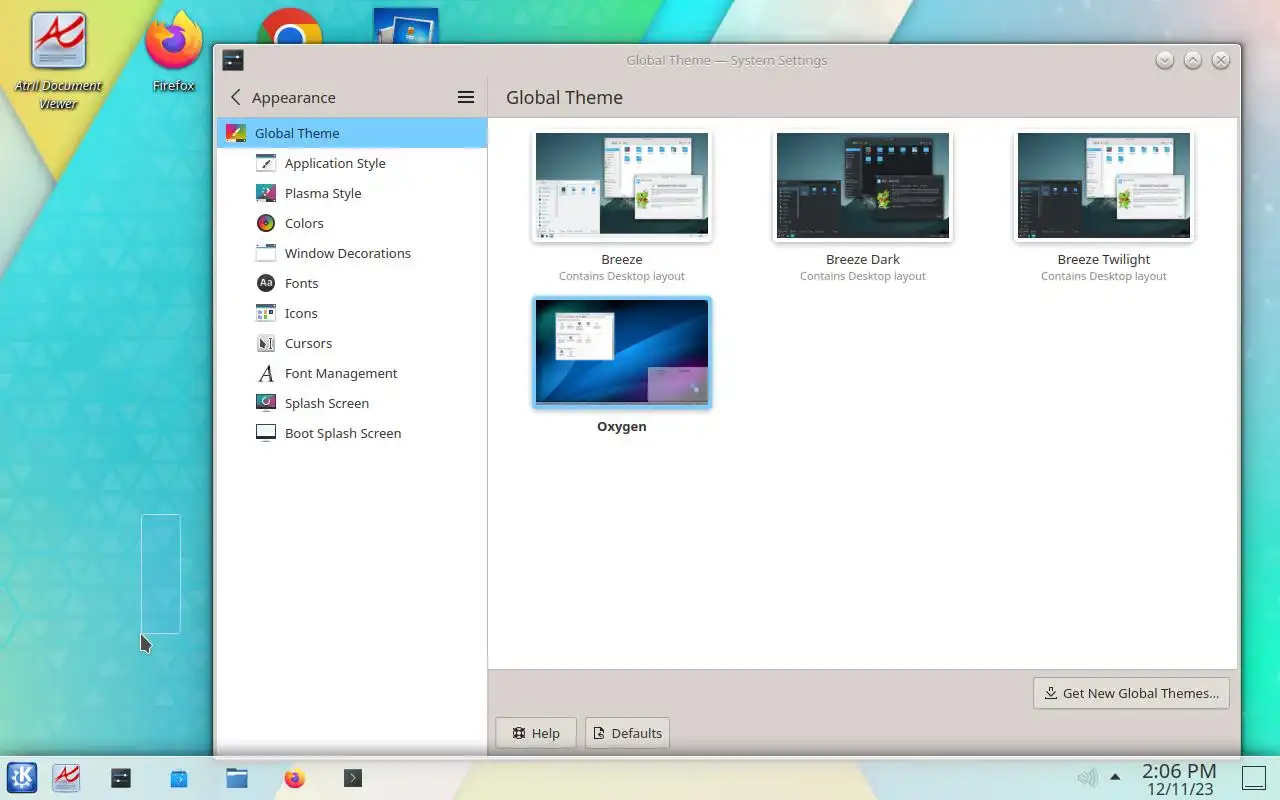Open Discover software center in taskbar
This screenshot has width=1280, height=800.
(179, 777)
